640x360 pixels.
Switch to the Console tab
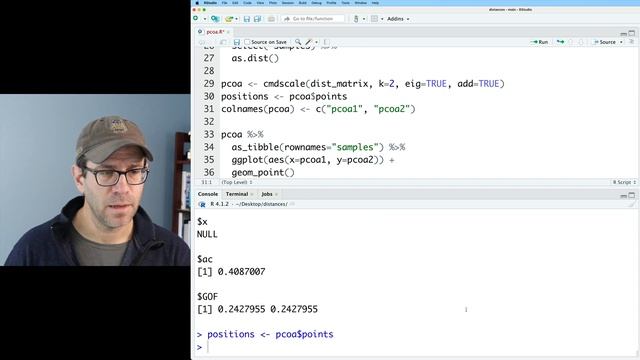(208, 194)
